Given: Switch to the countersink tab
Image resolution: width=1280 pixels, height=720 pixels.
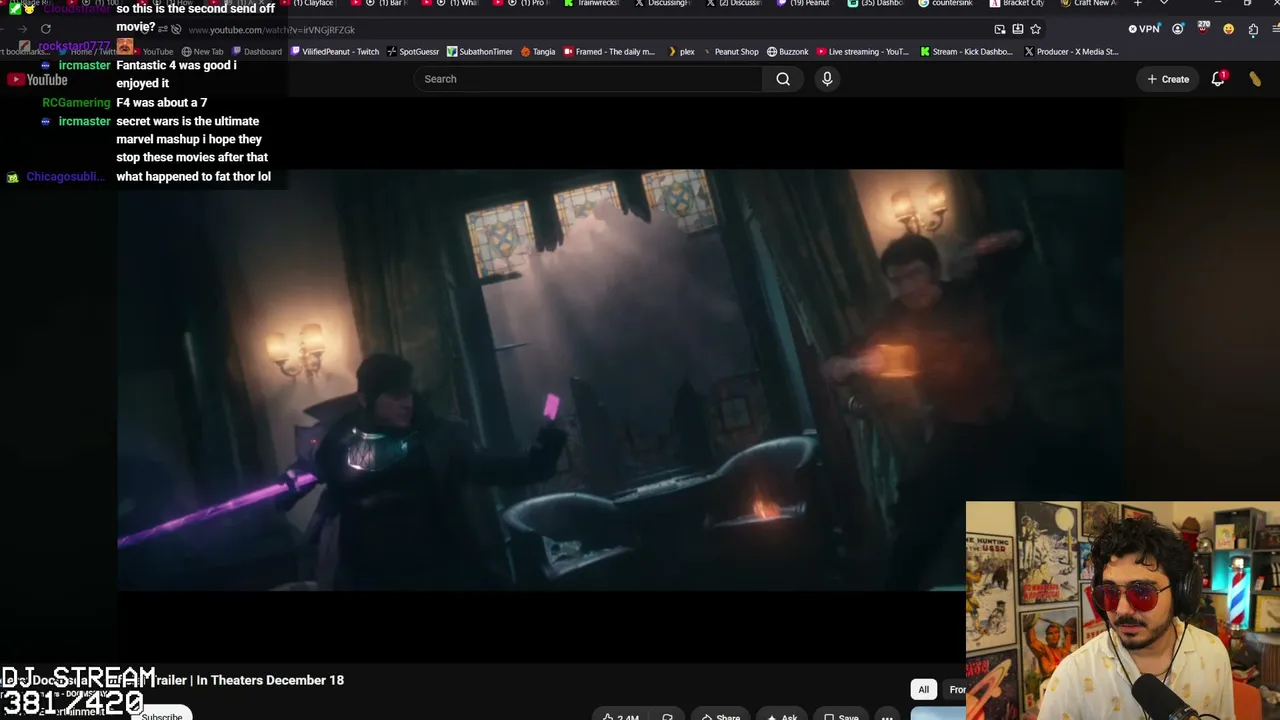Looking at the screenshot, I should (x=946, y=4).
